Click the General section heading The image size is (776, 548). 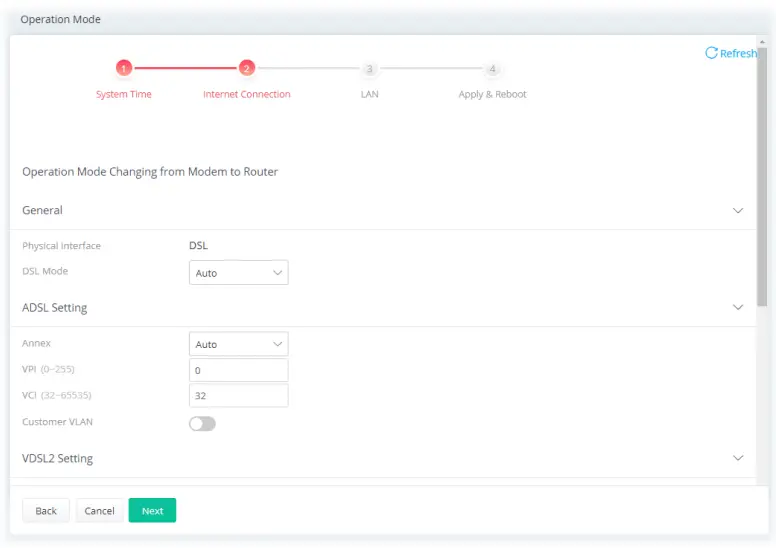click(43, 210)
